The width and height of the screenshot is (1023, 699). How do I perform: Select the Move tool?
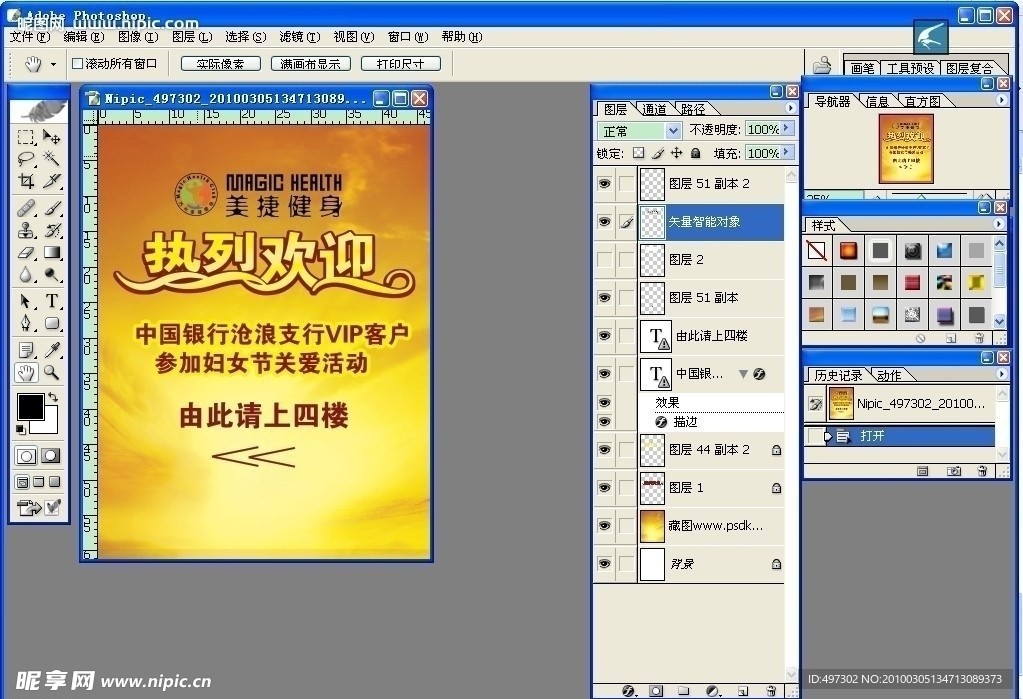click(52, 136)
